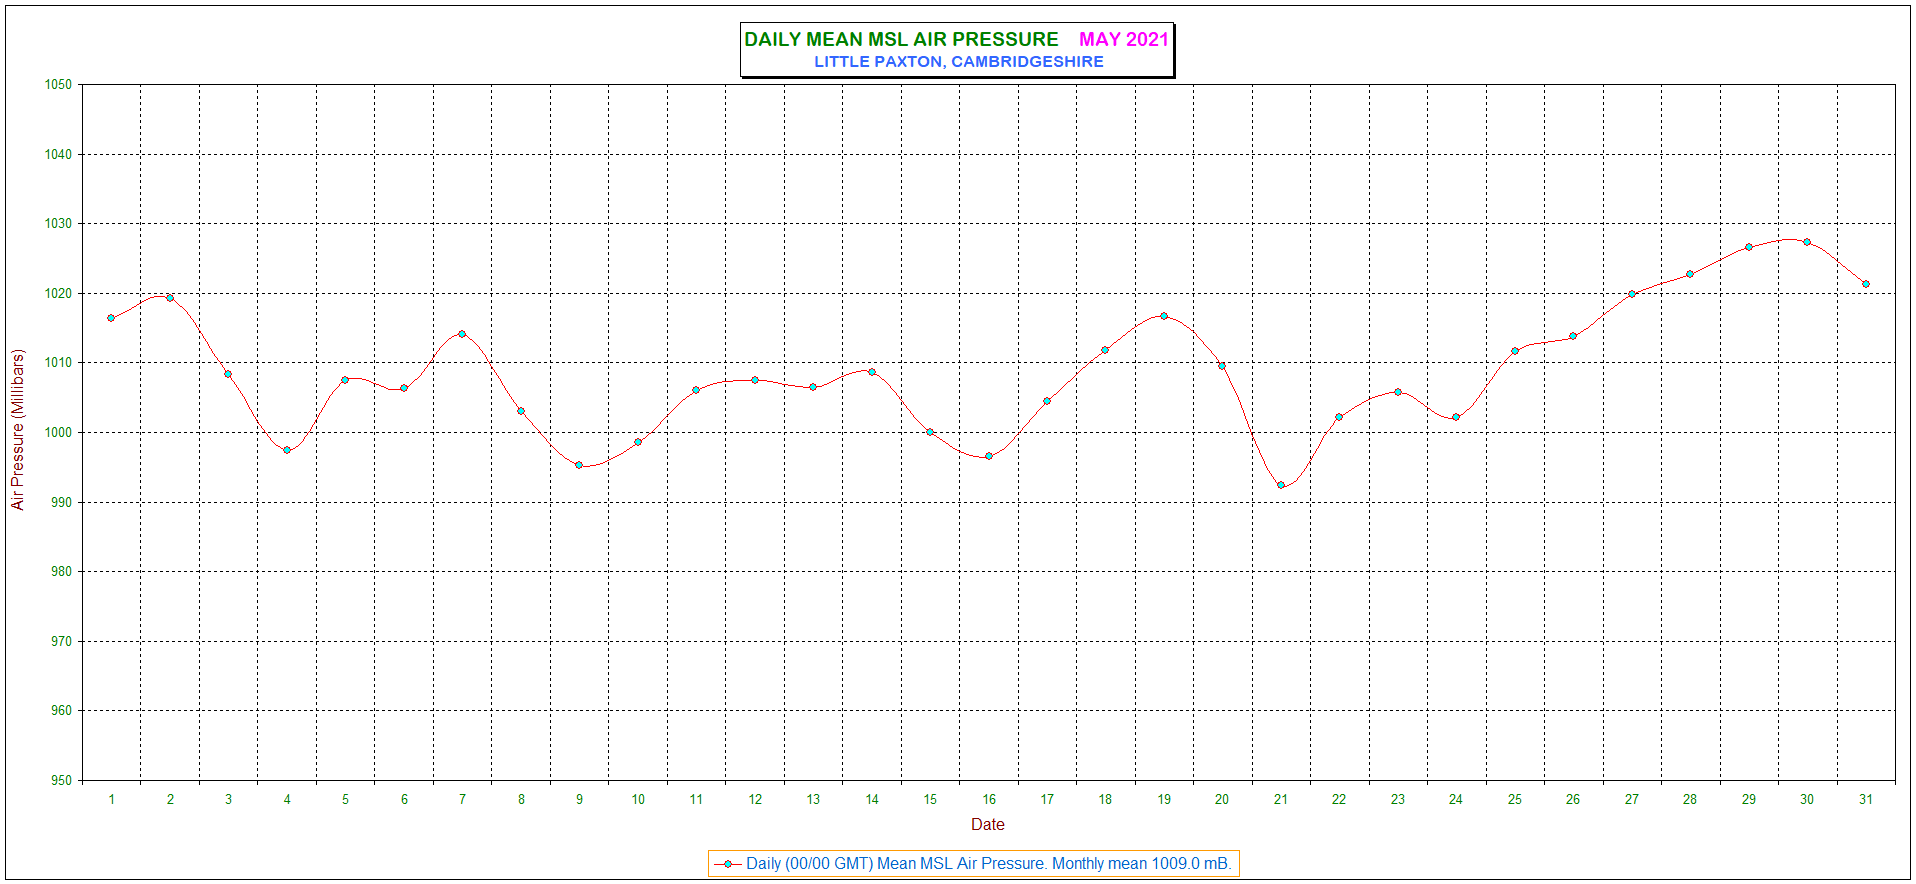Click the 980 y-axis label
This screenshot has width=1916, height=884.
[62, 572]
